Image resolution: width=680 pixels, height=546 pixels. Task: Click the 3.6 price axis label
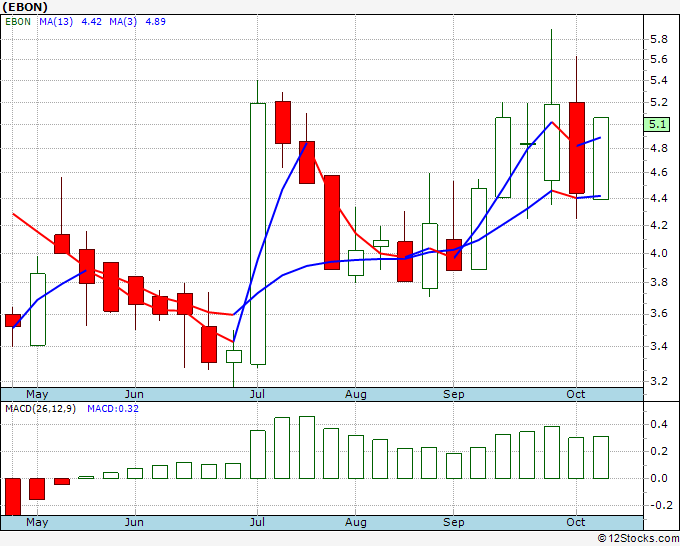[x=659, y=314]
